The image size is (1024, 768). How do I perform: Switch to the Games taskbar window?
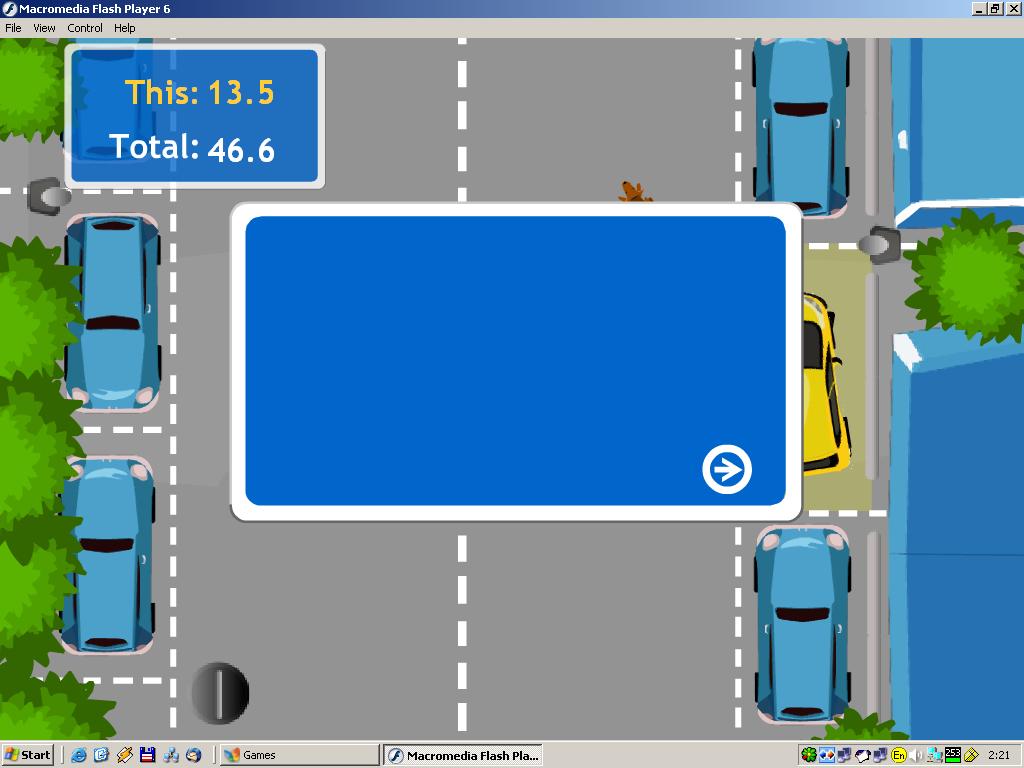(299, 755)
